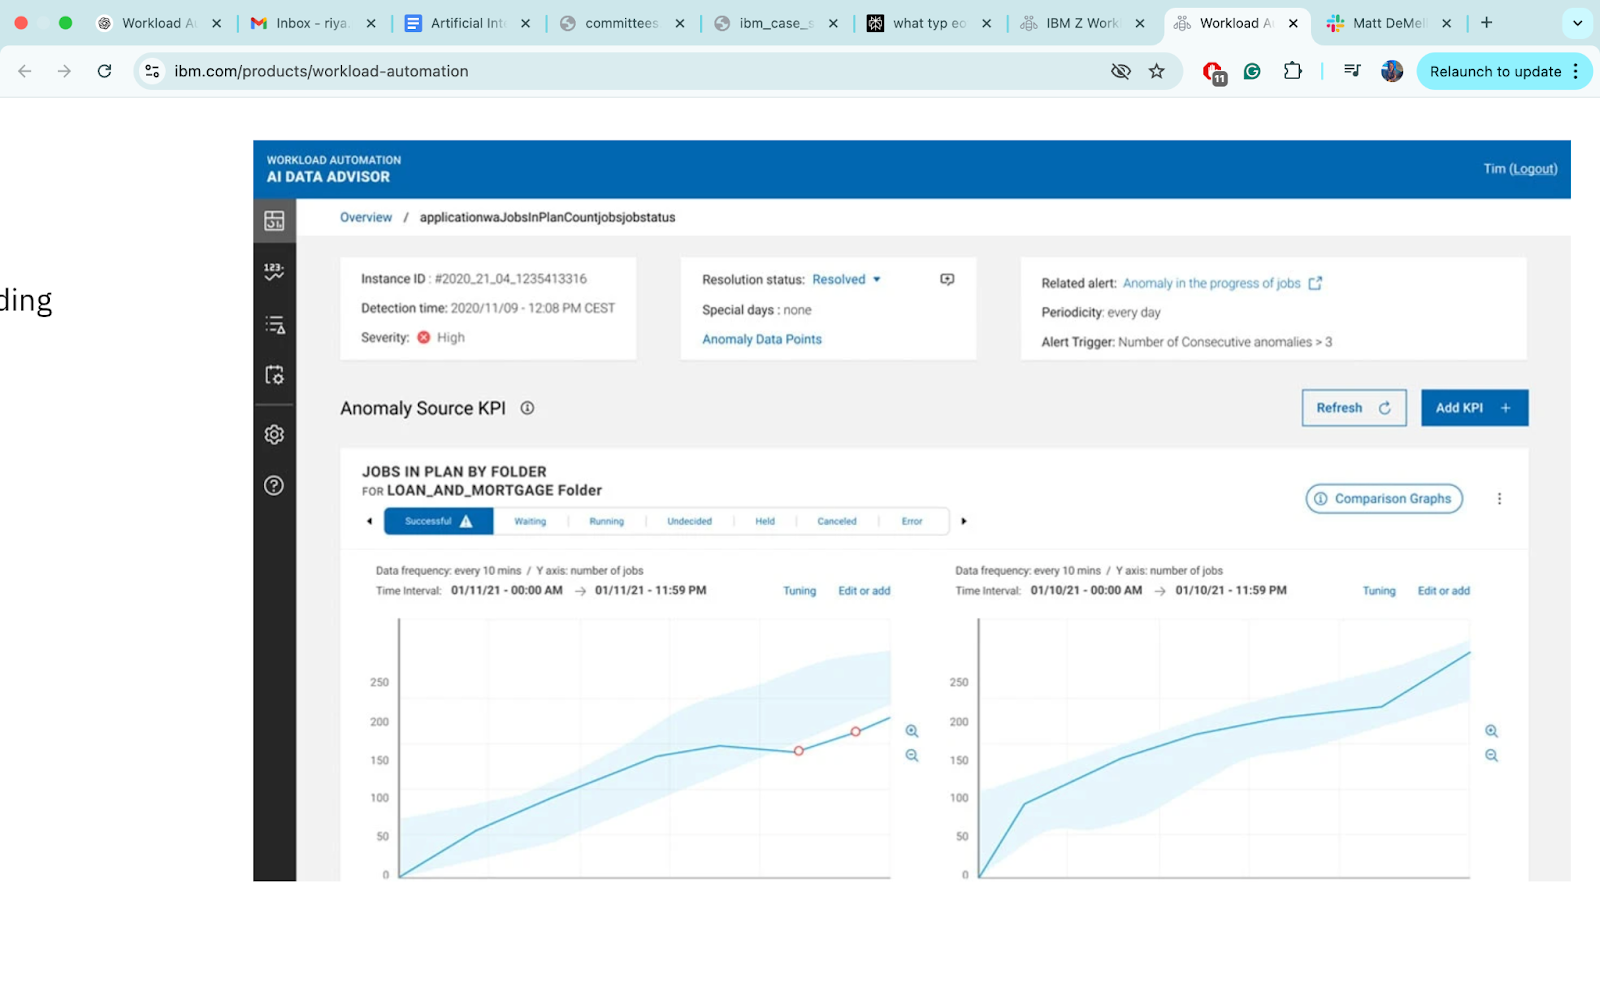The width and height of the screenshot is (1600, 1000).
Task: Open the Chrome profile avatar
Action: point(1392,71)
